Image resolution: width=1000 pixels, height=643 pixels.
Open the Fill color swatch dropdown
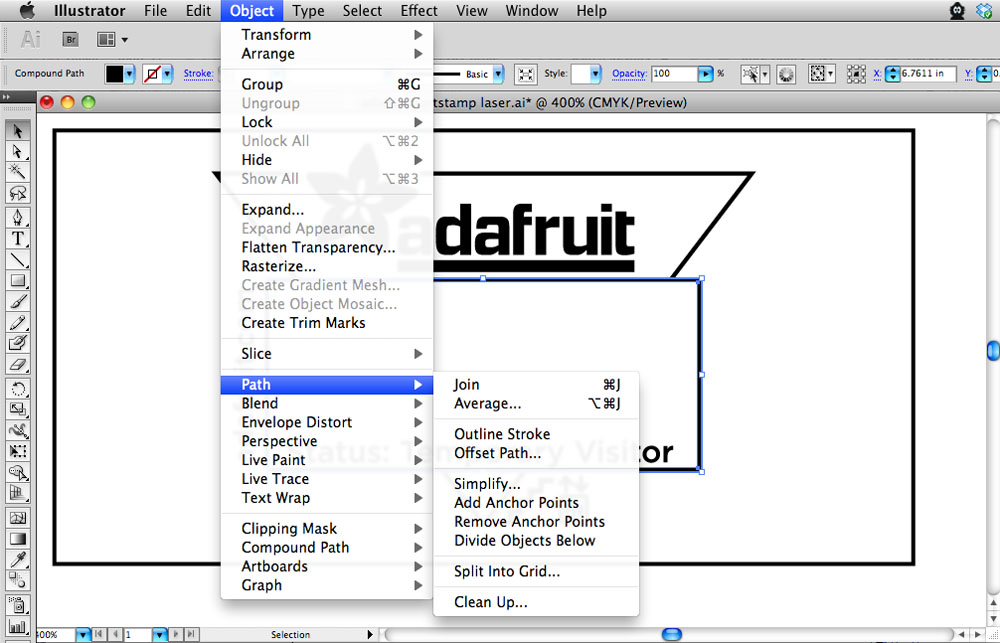pos(129,74)
